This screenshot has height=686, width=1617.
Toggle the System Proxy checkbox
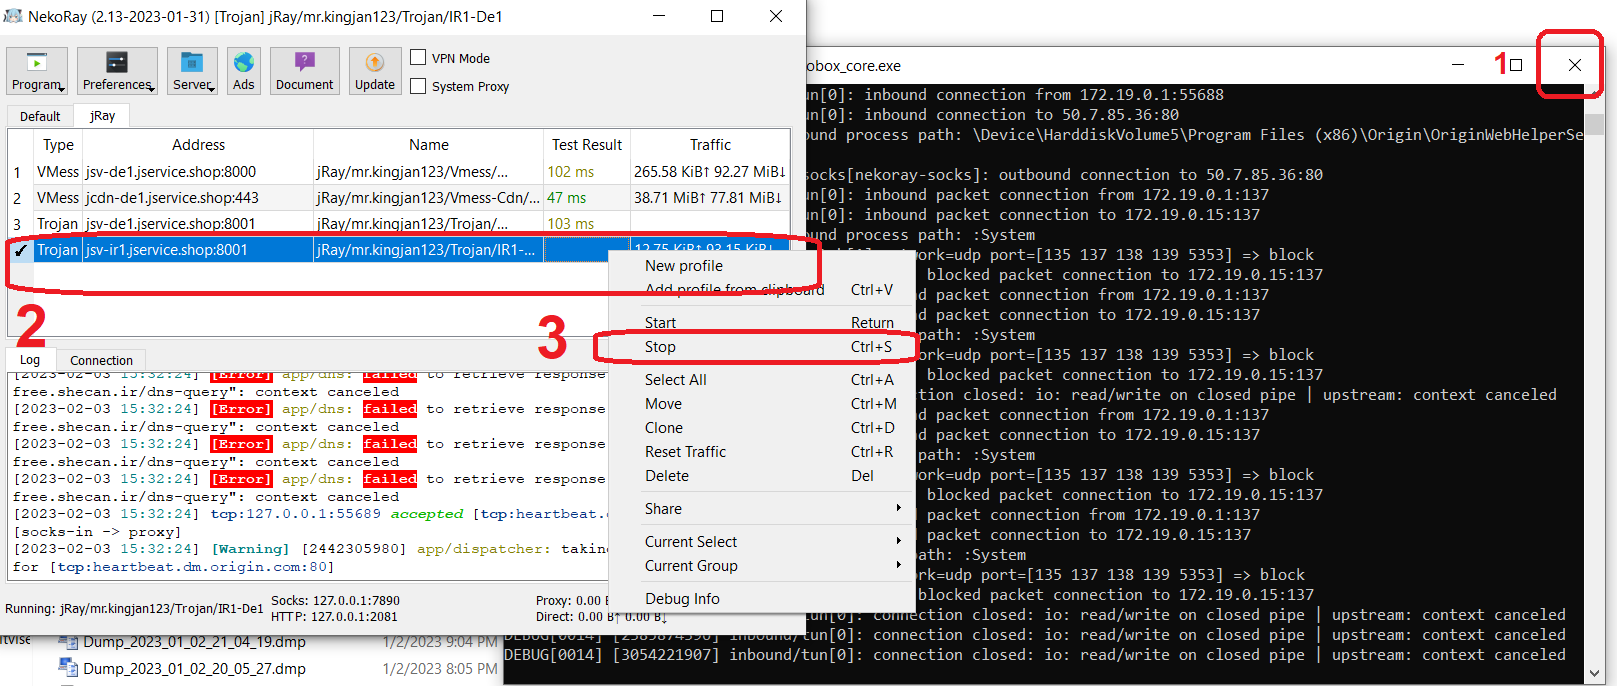(419, 86)
